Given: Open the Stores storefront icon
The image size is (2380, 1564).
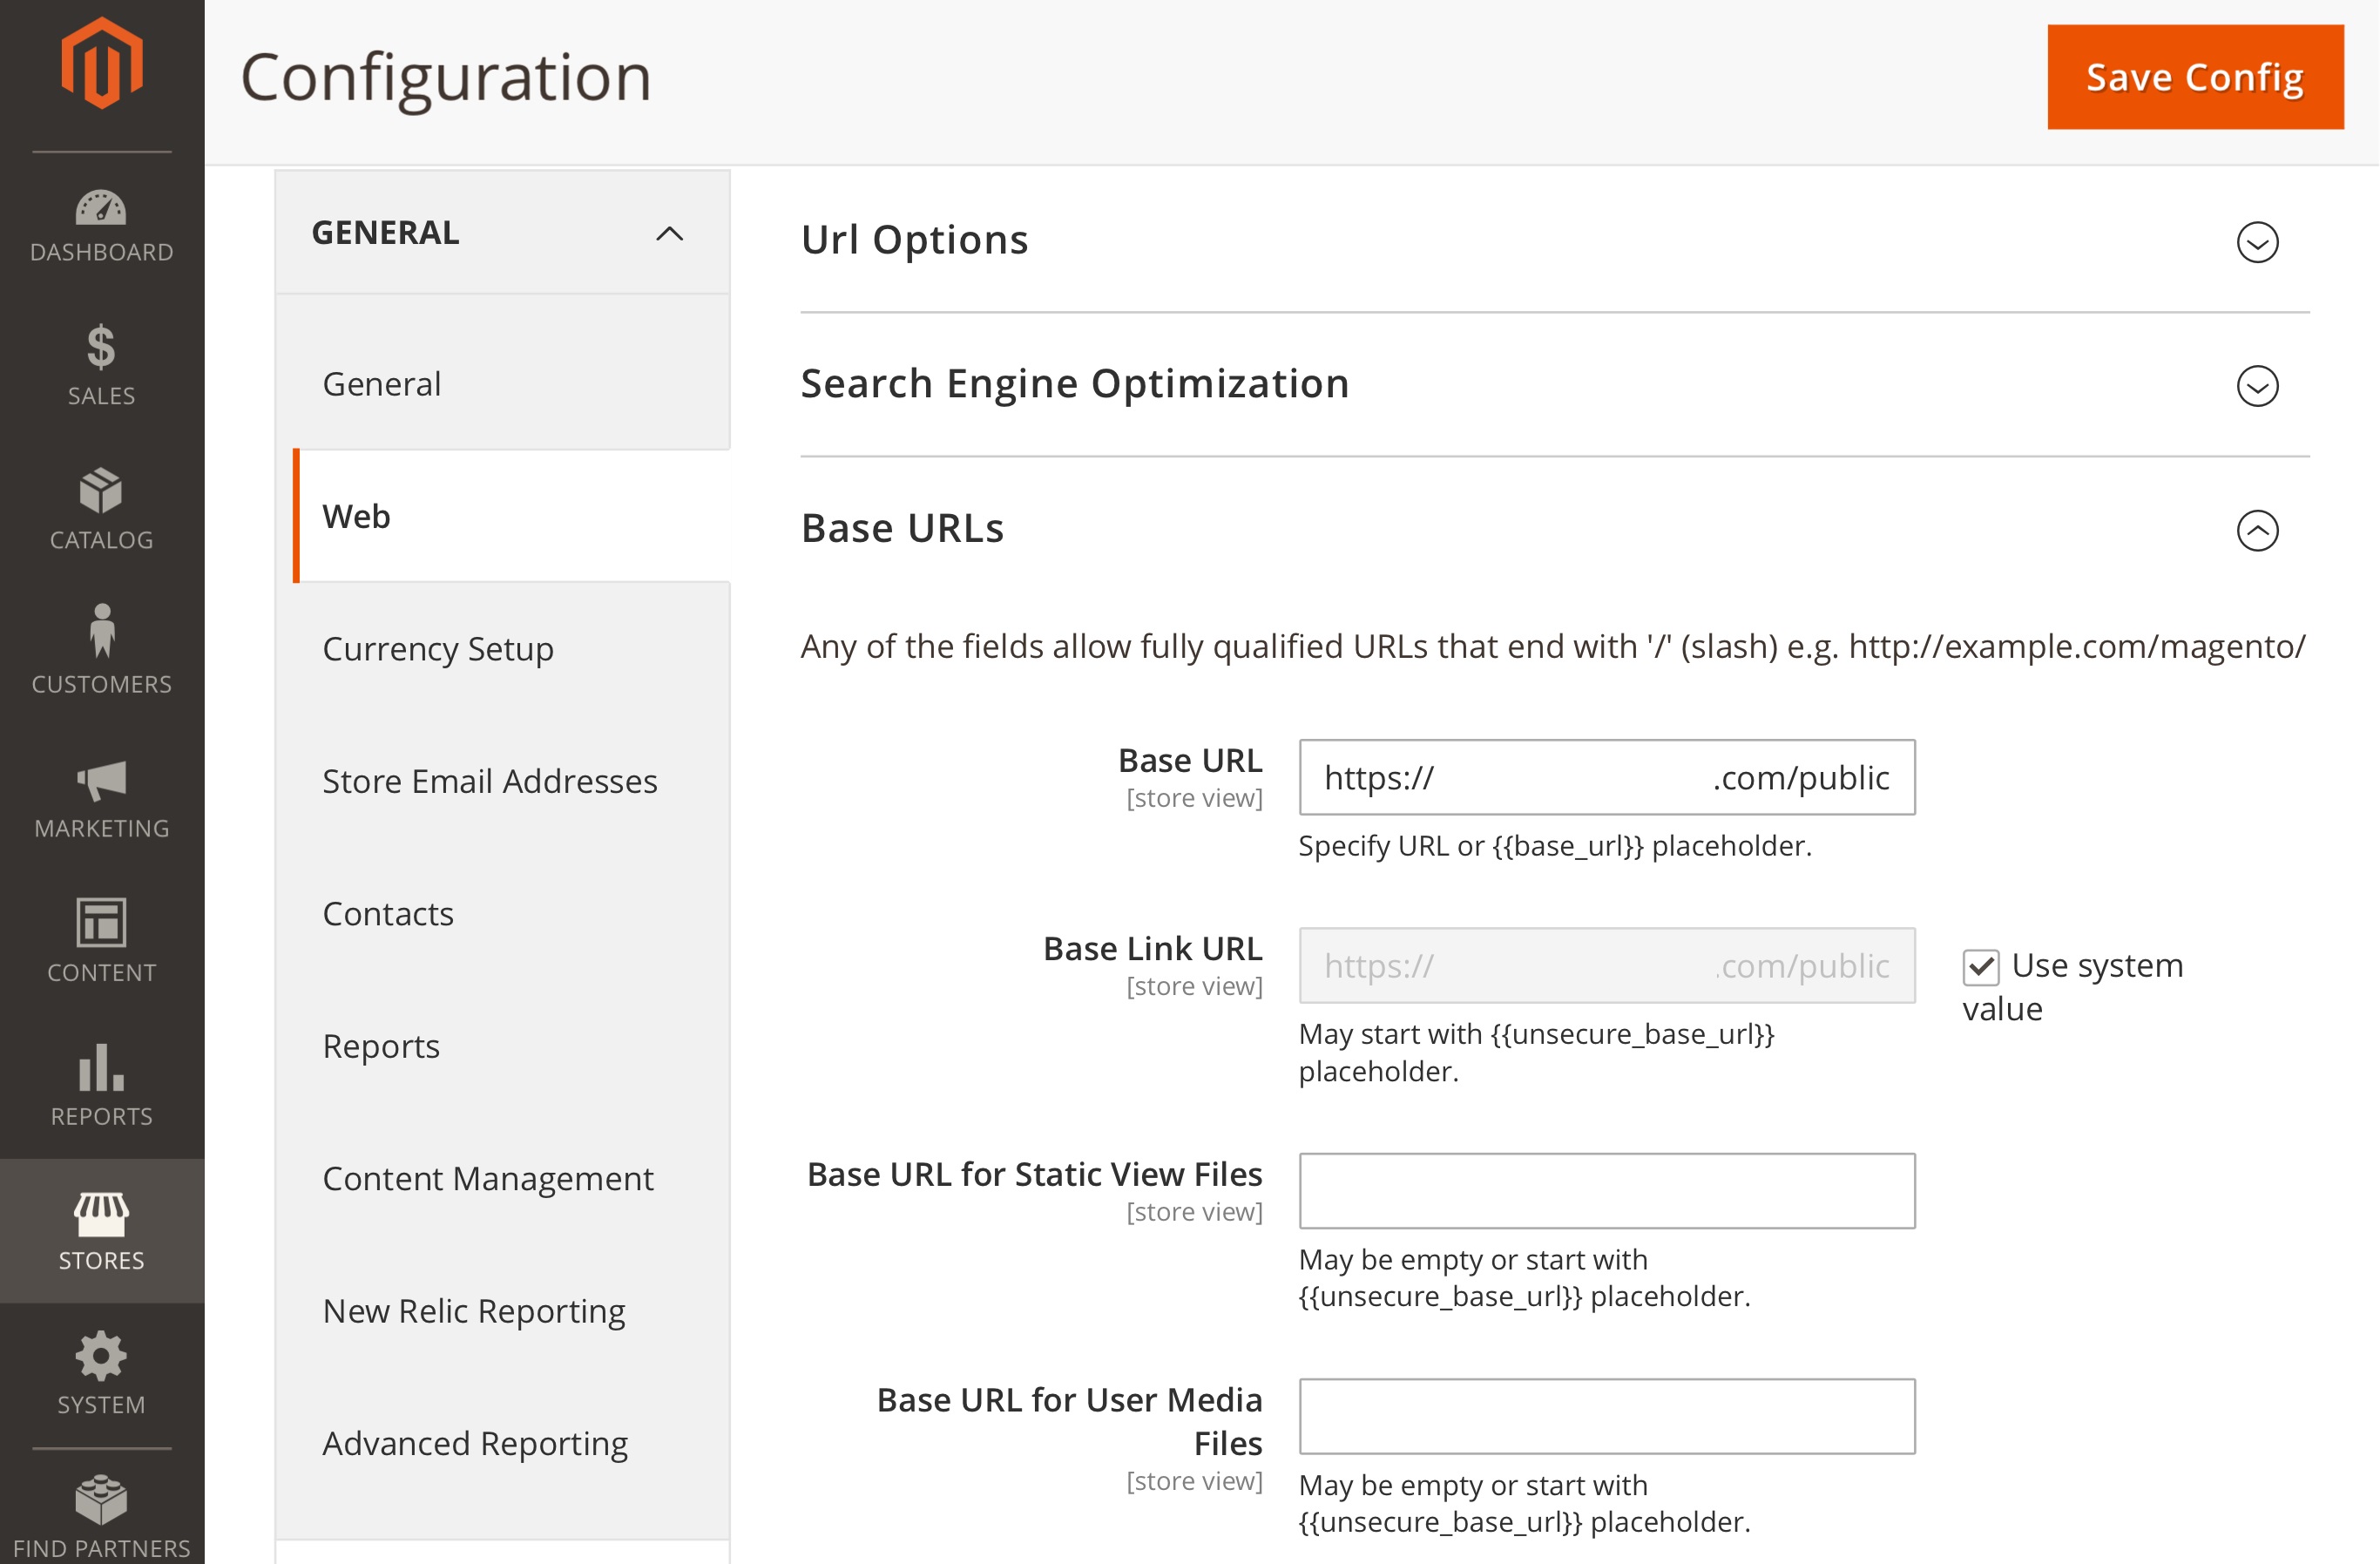Looking at the screenshot, I should coord(101,1213).
